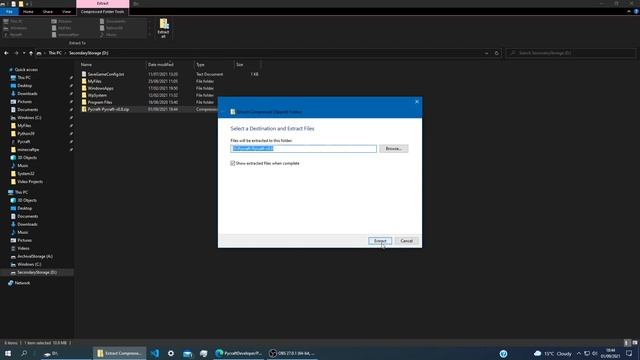This screenshot has width=640, height=360.
Task: Sort files by the Type column
Action: [x=214, y=64]
